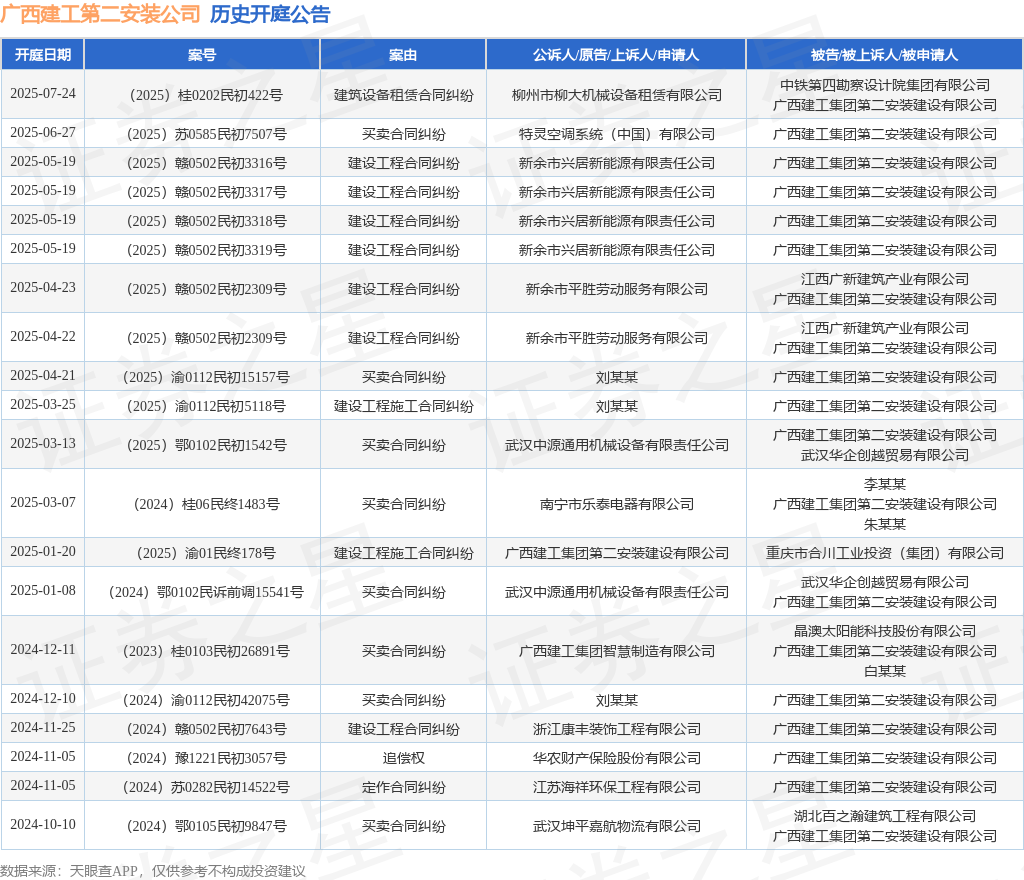Click plaintiff 特灵空调系统（中国）有限公司
The width and height of the screenshot is (1024, 880).
click(x=616, y=134)
